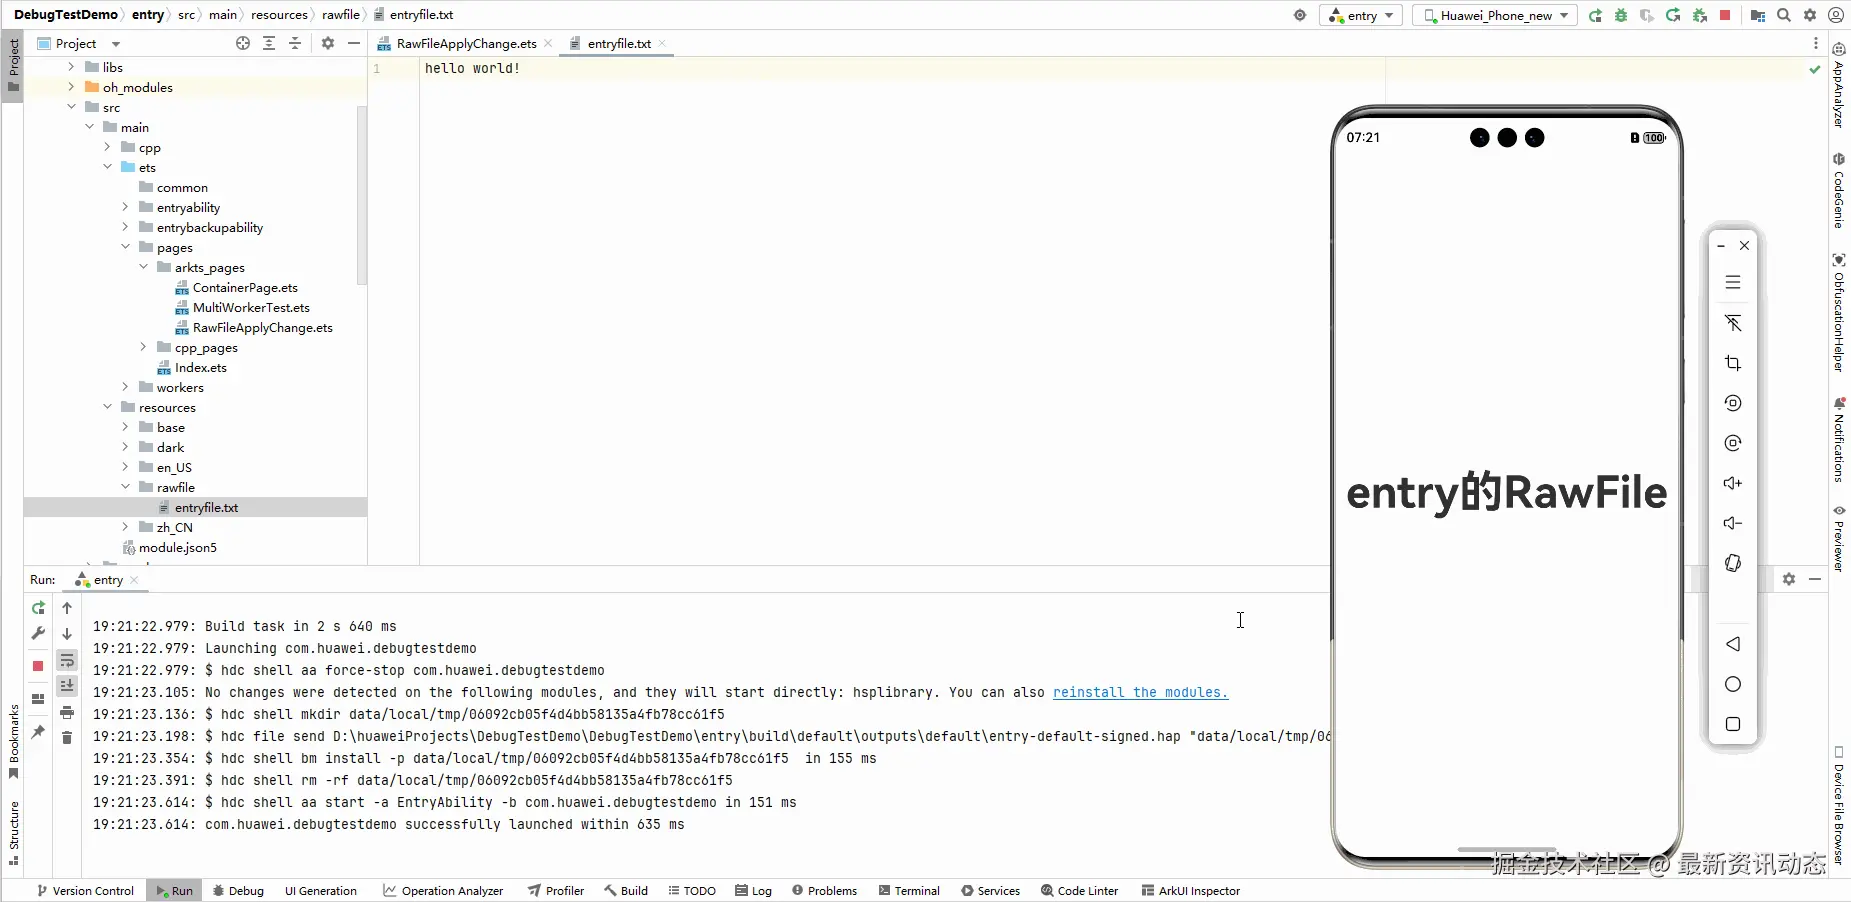Lower the emulator volume

click(1733, 523)
